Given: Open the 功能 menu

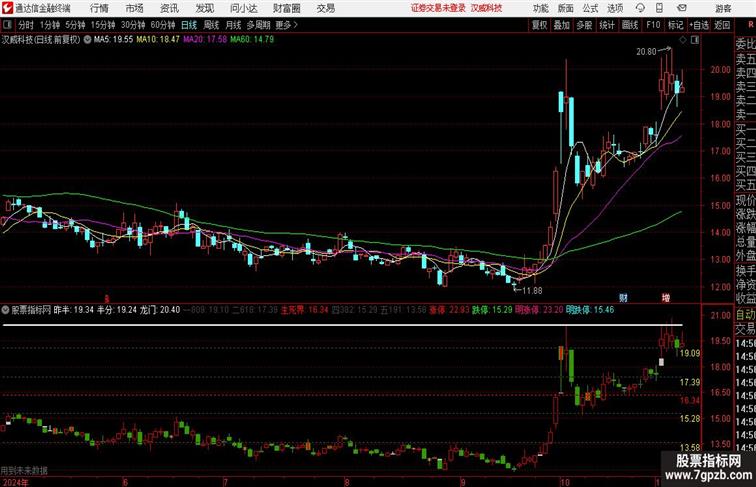Looking at the screenshot, I should [x=540, y=8].
